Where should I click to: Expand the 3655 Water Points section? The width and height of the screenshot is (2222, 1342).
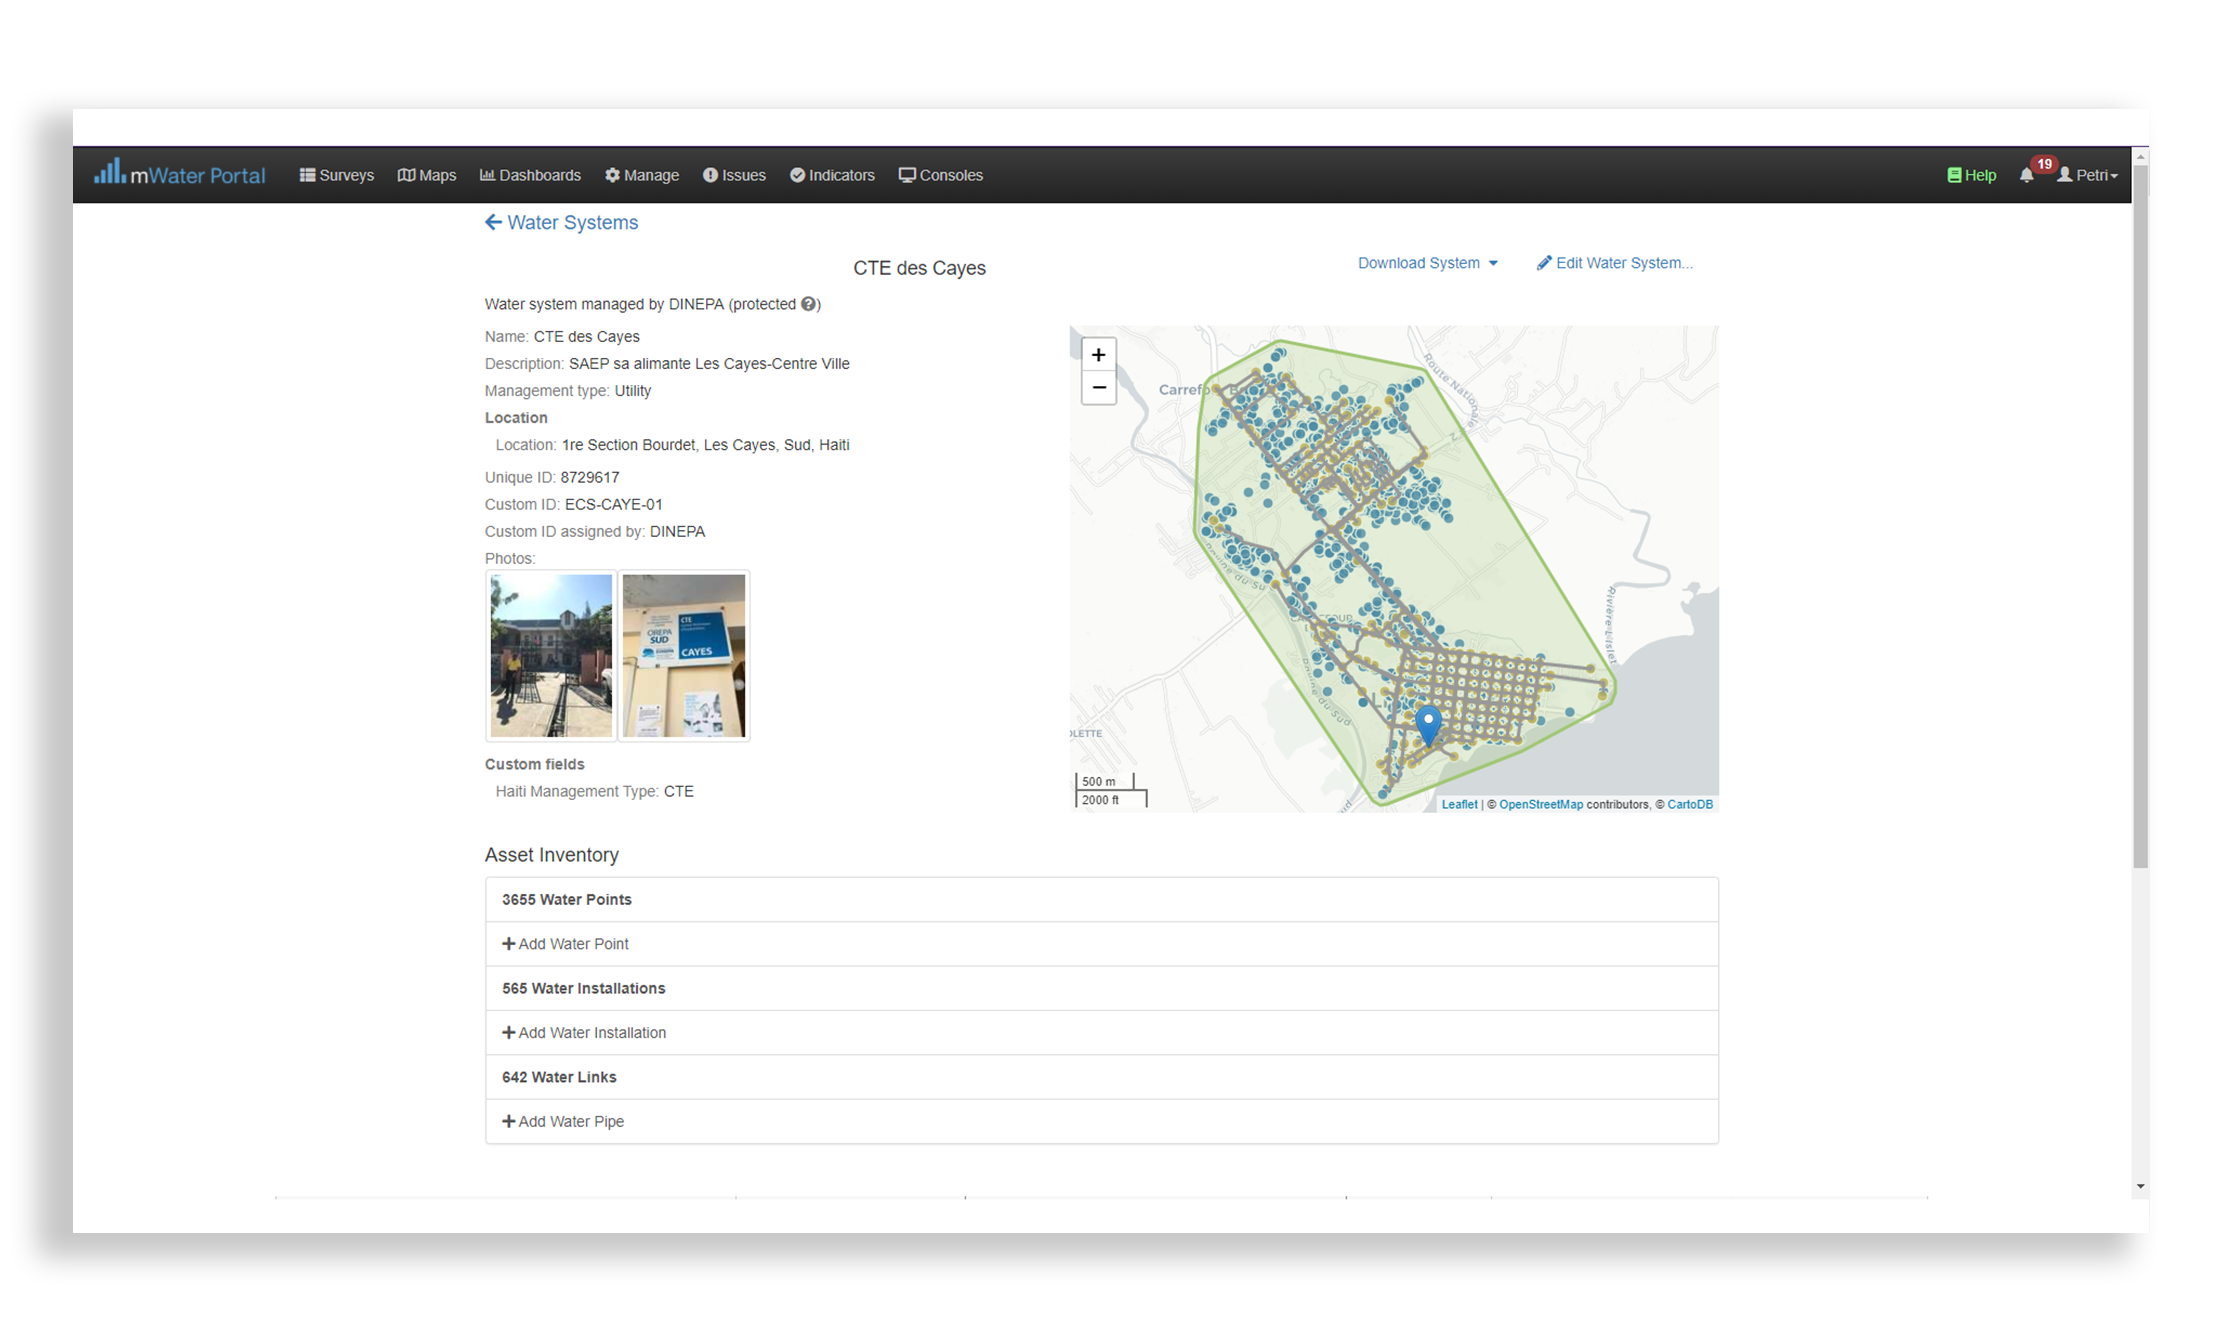tap(567, 899)
